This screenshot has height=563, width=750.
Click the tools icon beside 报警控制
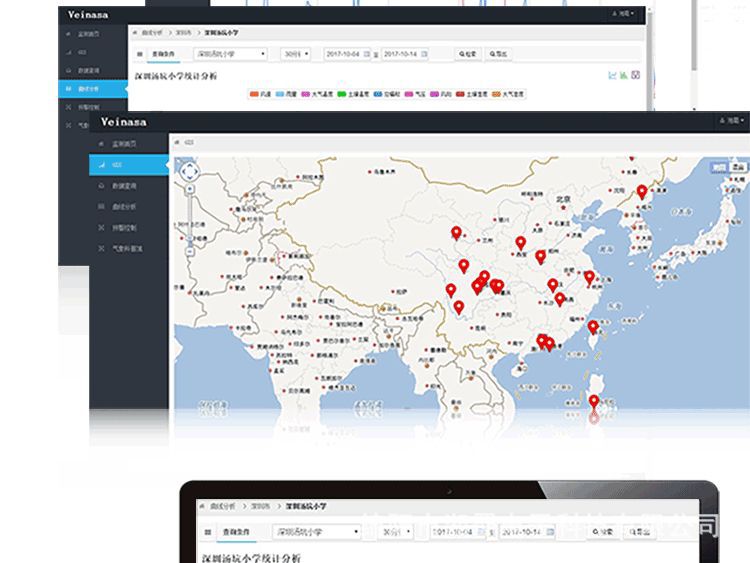101,228
